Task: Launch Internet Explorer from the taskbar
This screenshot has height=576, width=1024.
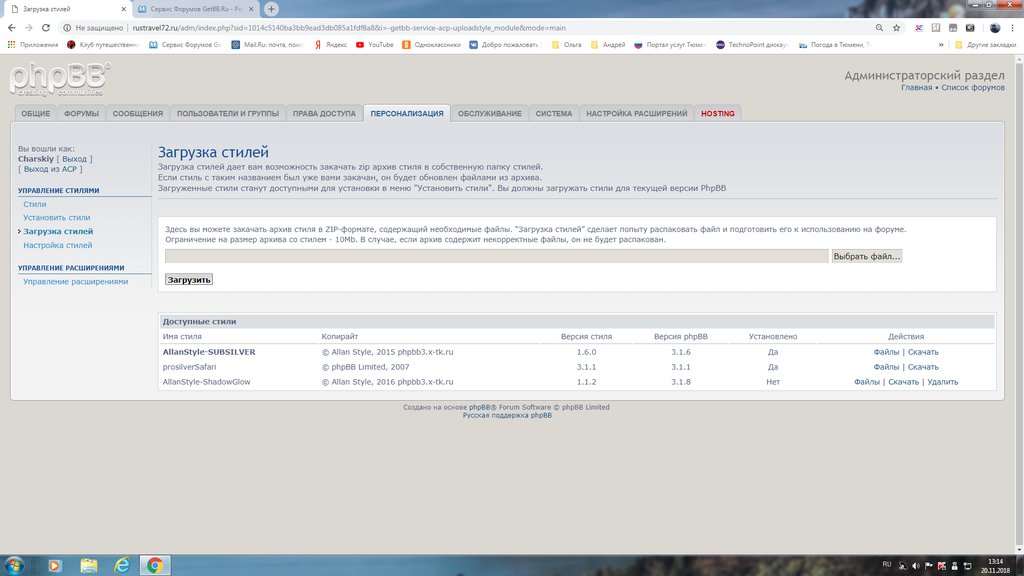Action: [122, 565]
